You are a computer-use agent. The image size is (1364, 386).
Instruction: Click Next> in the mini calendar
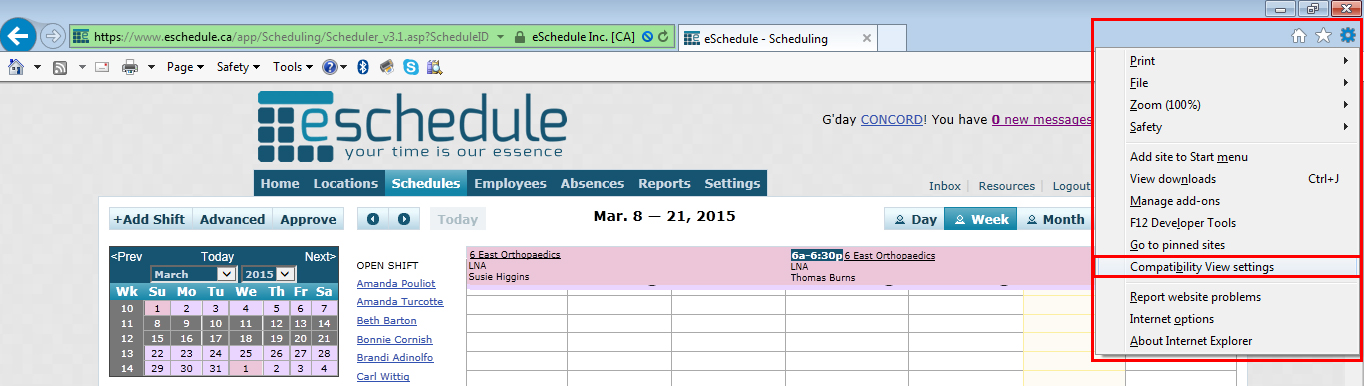point(320,257)
